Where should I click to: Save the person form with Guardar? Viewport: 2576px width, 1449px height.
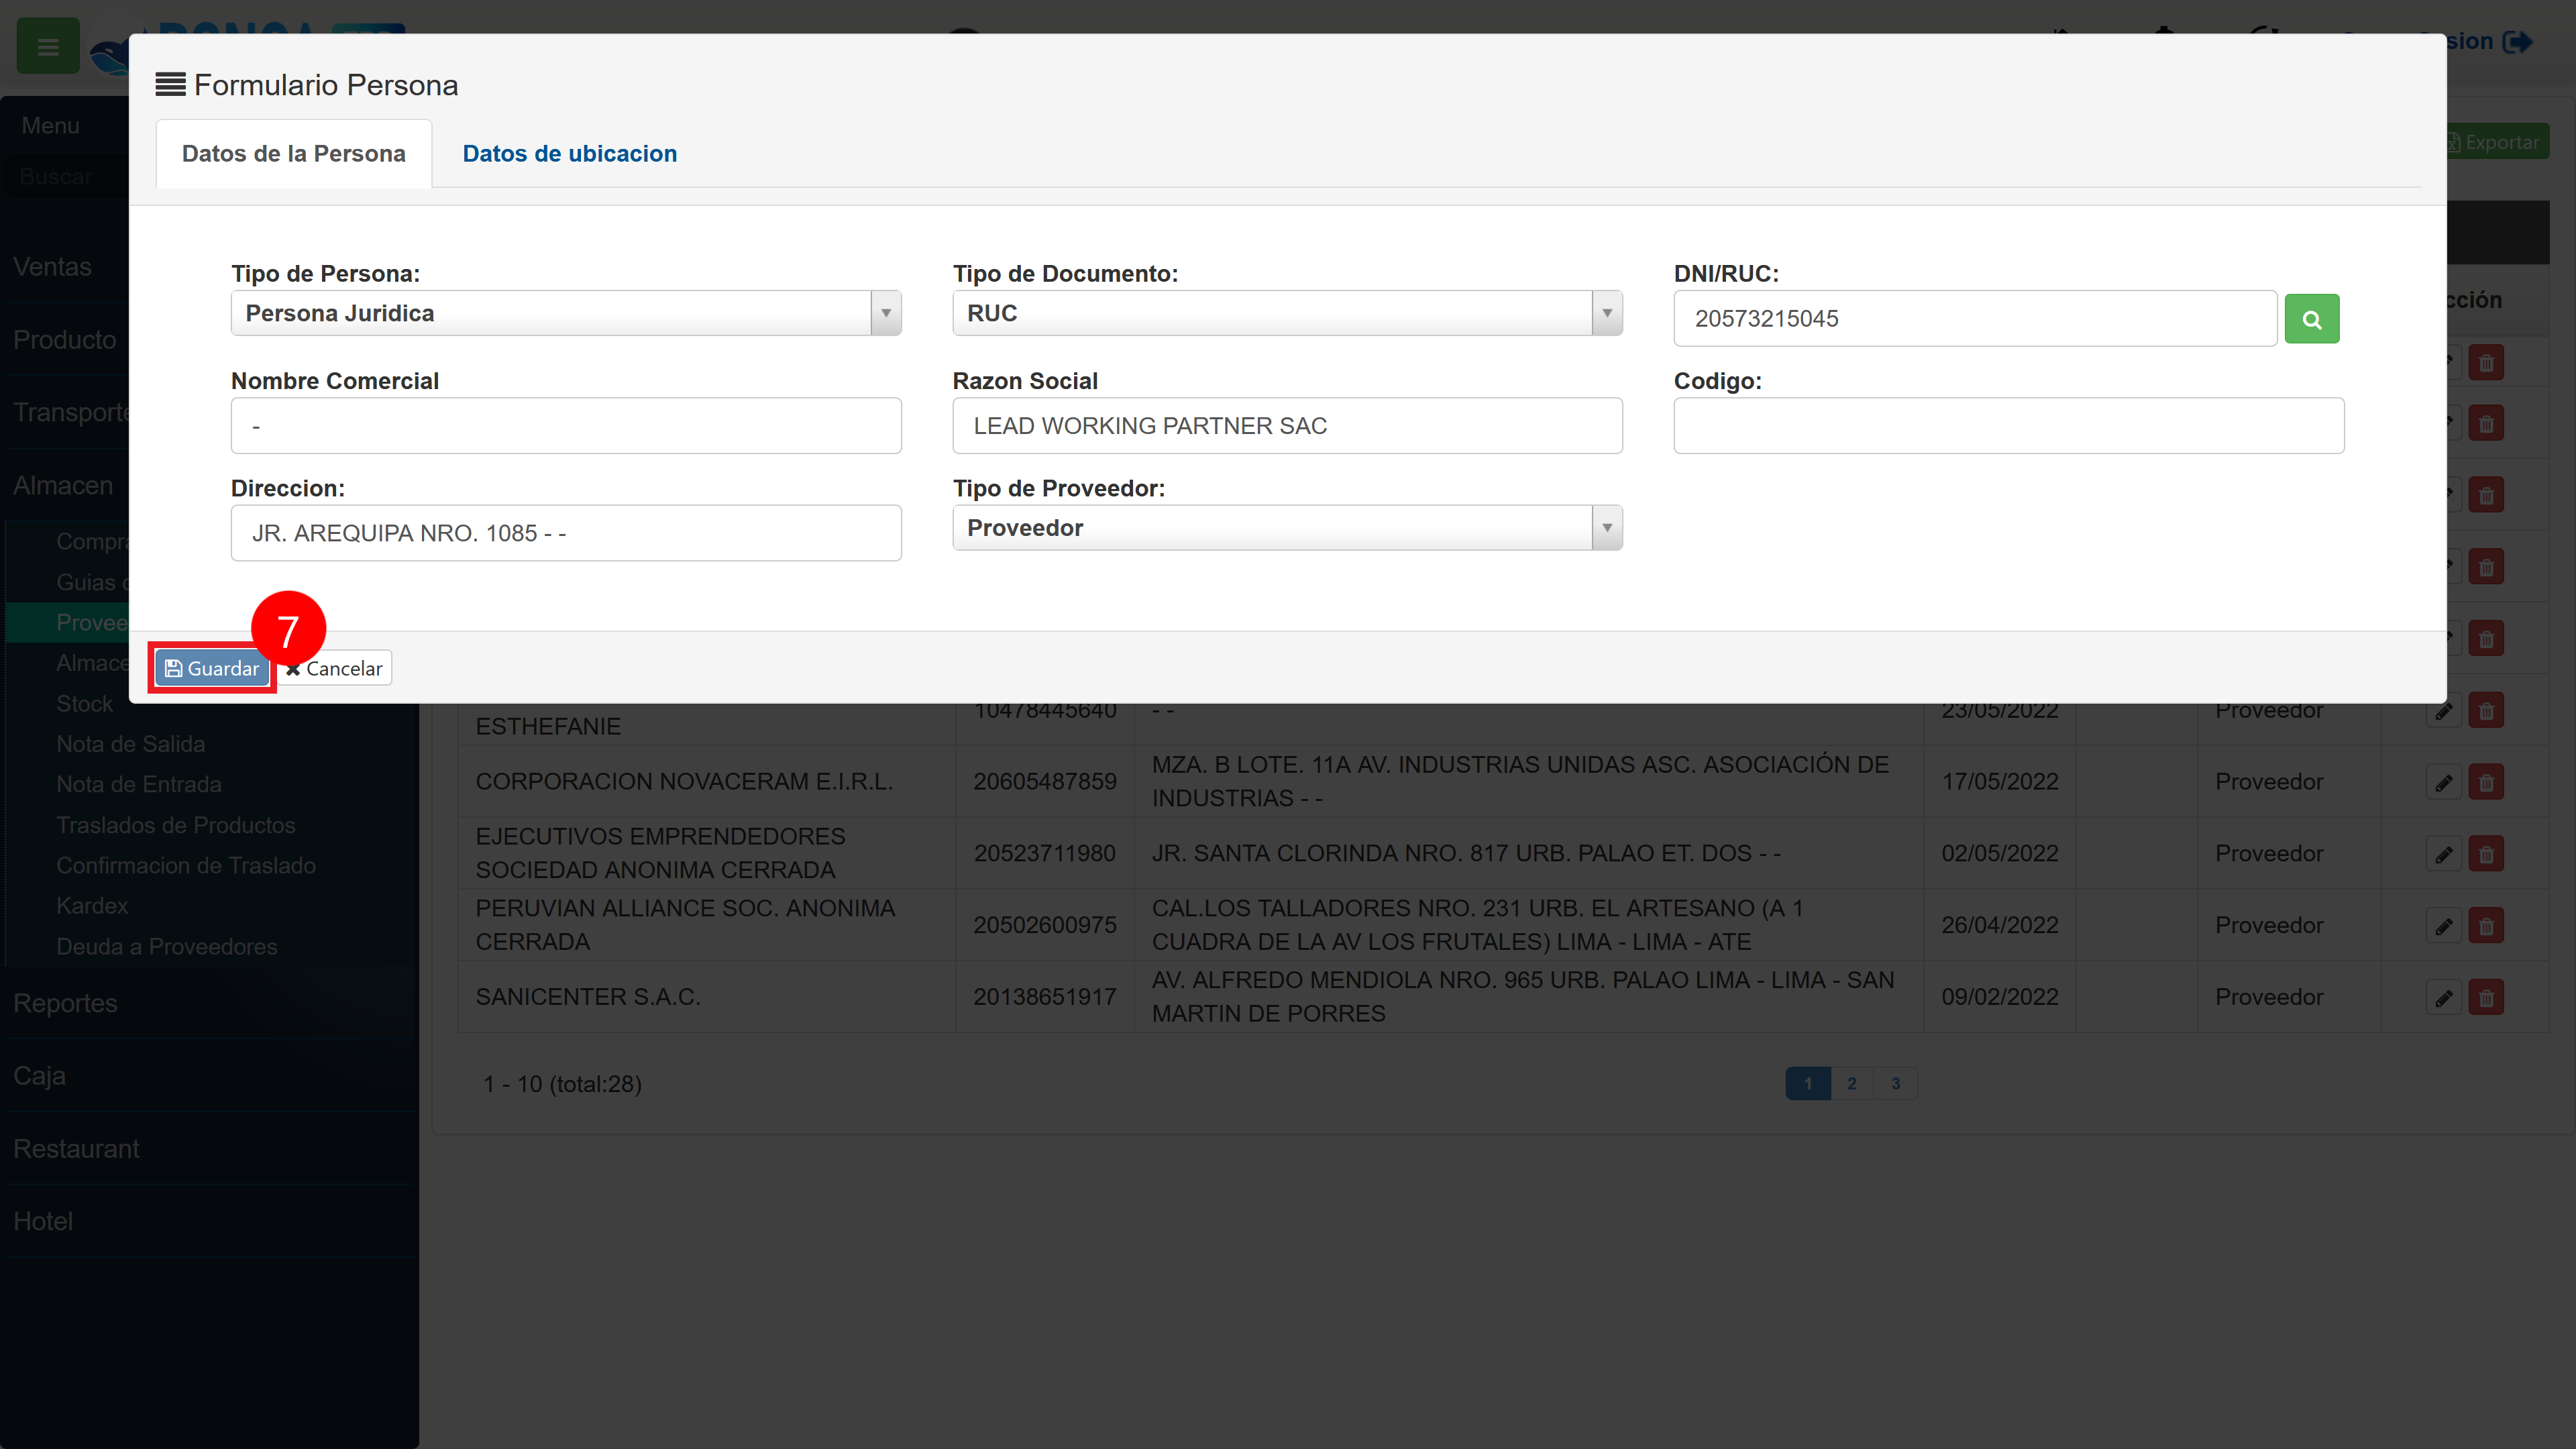tap(212, 668)
